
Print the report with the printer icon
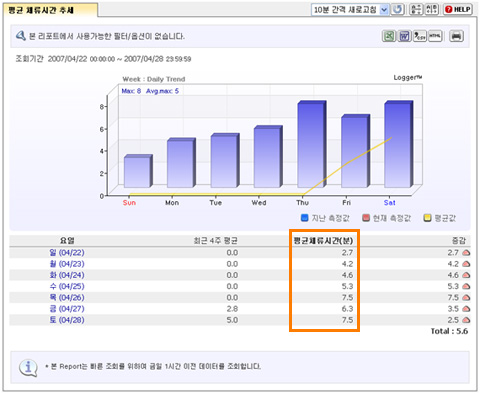coord(456,36)
